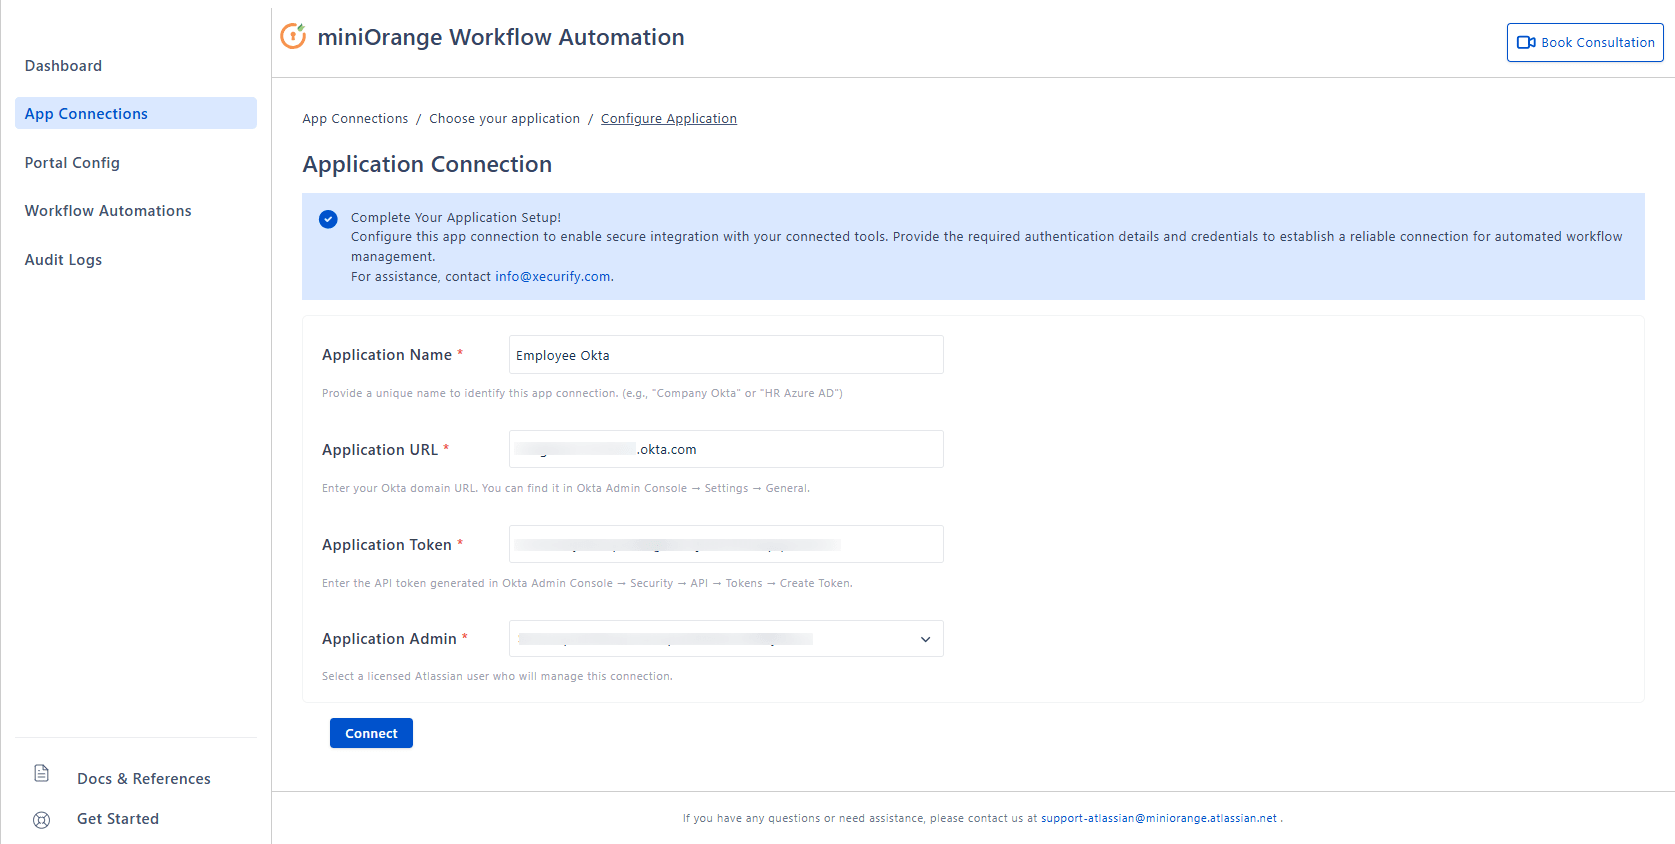Screen dimensions: 1675x844
Task: Click the Choose your application breadcrumb
Action: [504, 118]
